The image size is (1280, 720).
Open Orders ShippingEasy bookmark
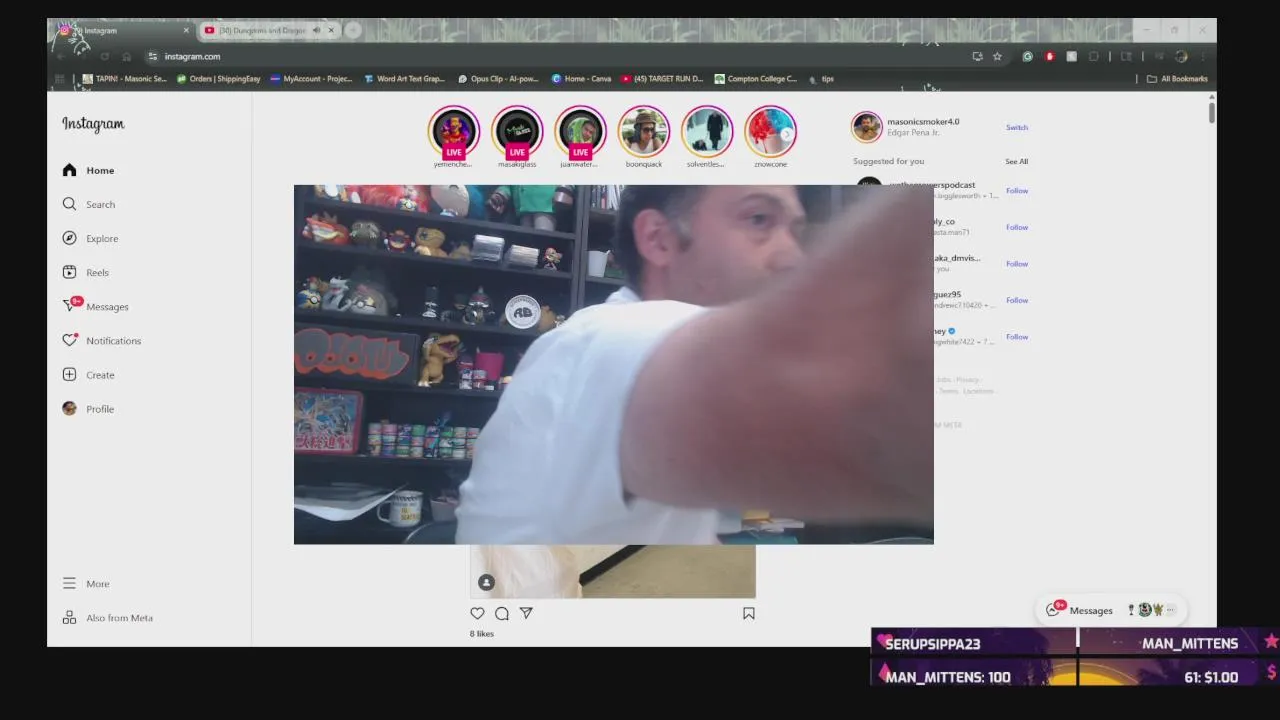(219, 79)
